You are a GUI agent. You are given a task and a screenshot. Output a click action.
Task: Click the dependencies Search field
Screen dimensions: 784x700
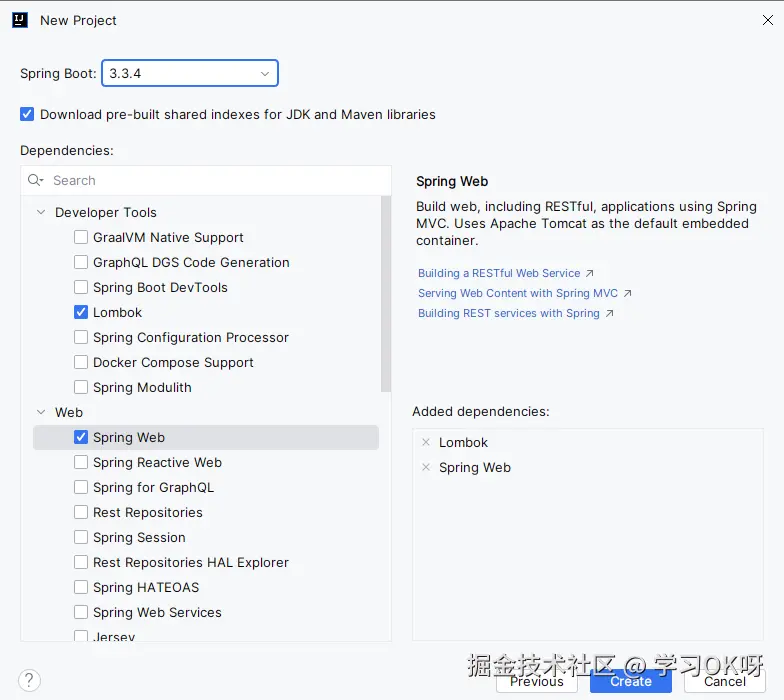pos(206,180)
